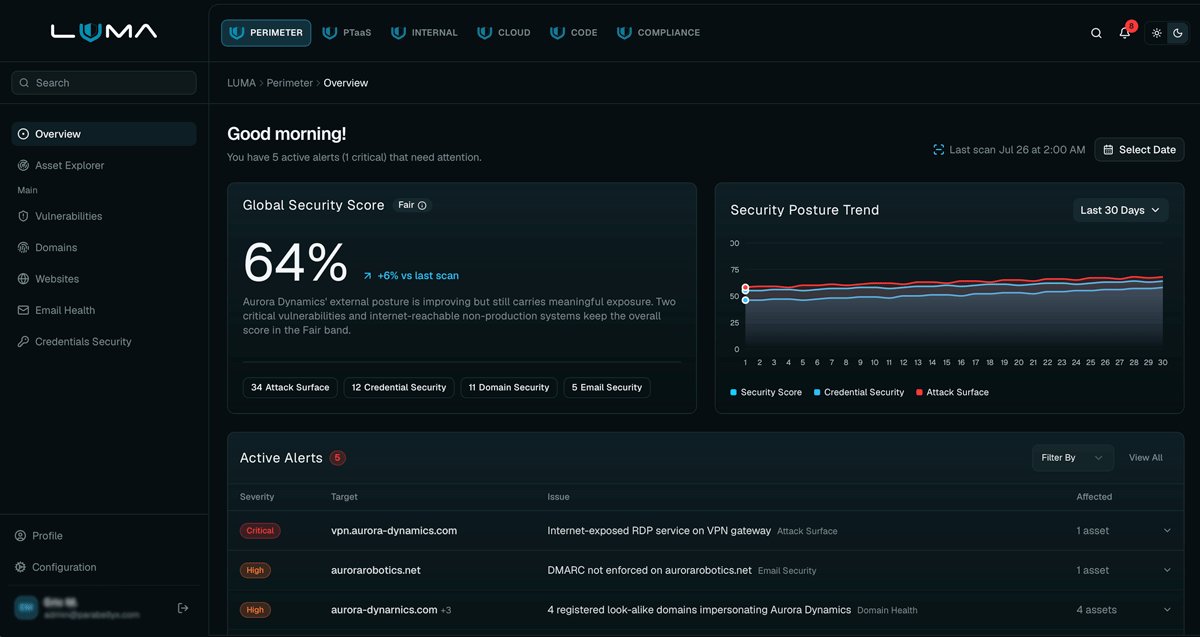Click the Domains globe icon

24,247
